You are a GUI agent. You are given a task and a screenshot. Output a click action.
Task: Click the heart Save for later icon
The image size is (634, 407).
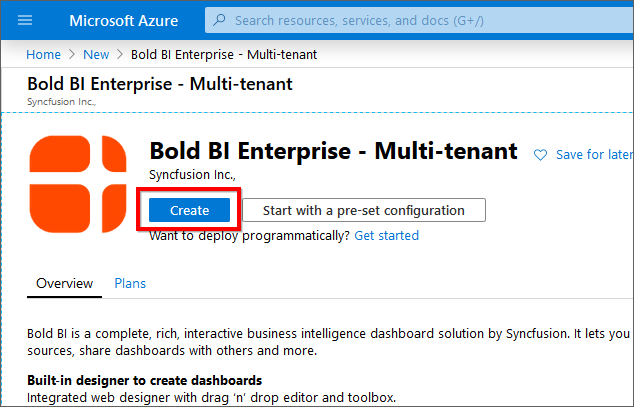(541, 155)
